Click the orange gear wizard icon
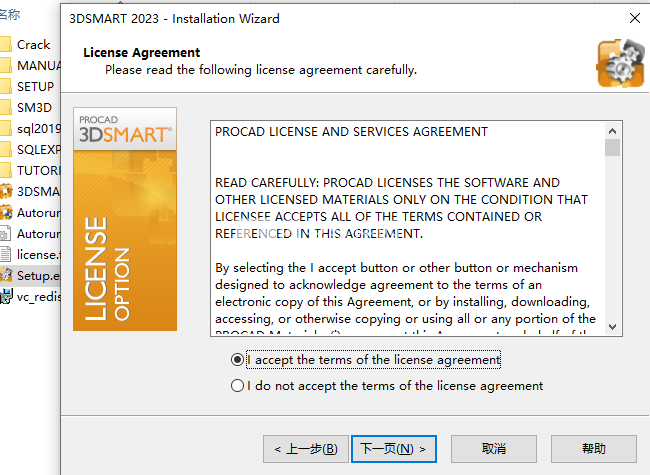The width and height of the screenshot is (650, 475). [621, 63]
